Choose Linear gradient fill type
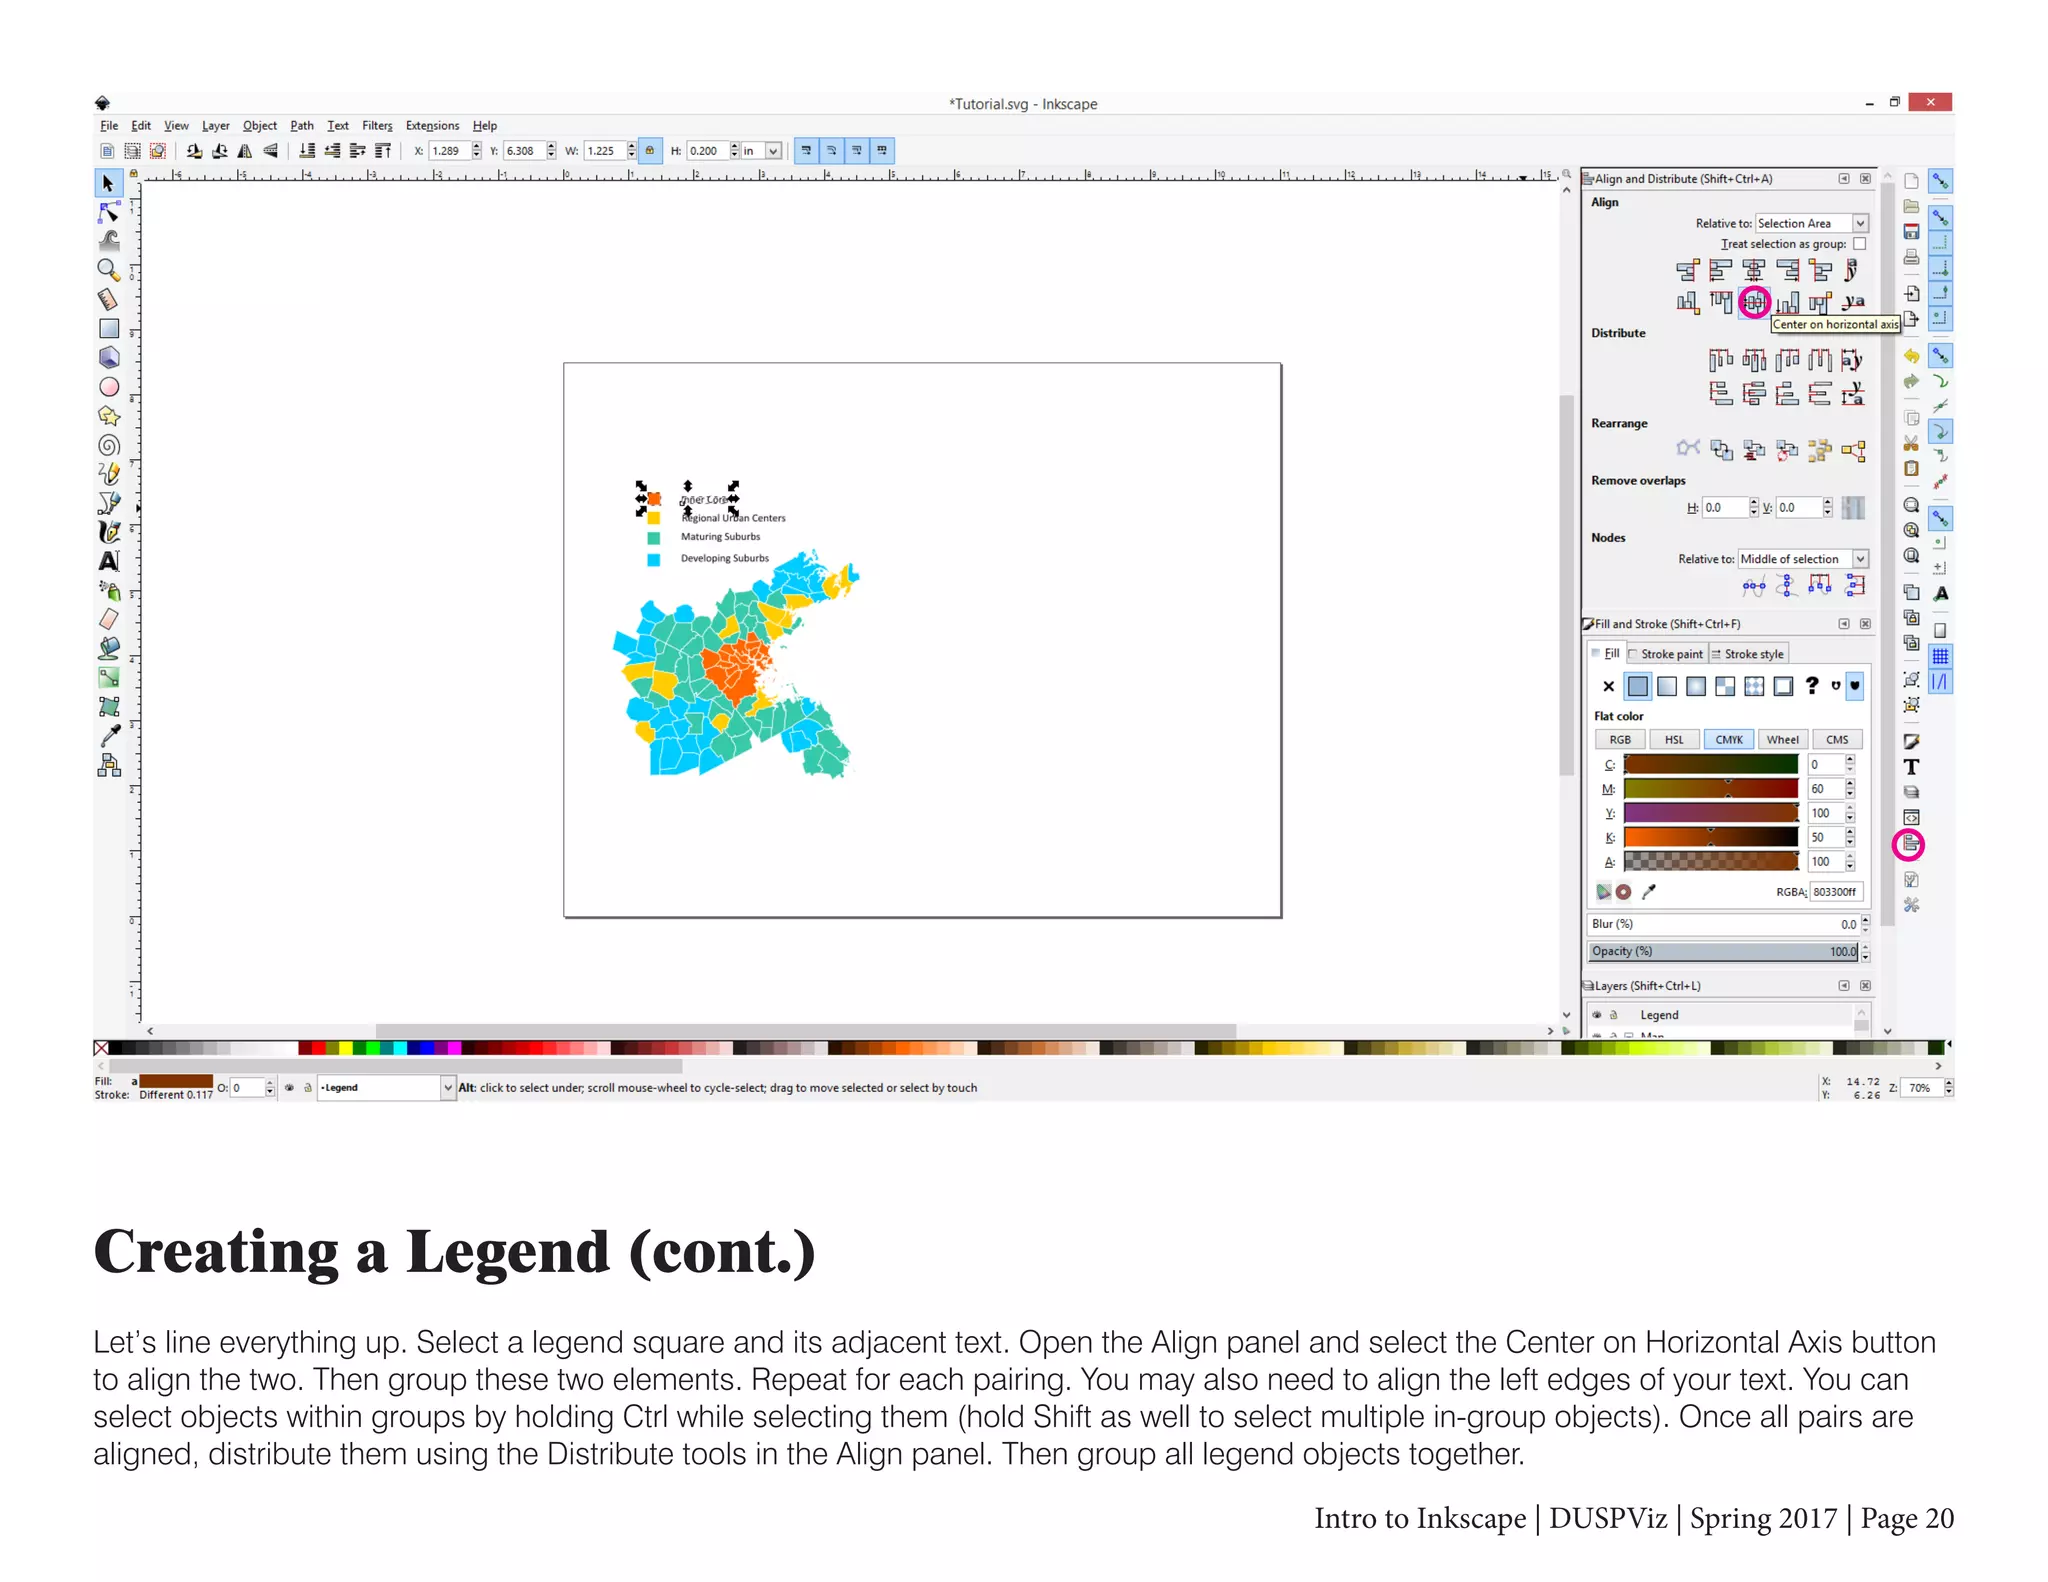 click(1667, 686)
